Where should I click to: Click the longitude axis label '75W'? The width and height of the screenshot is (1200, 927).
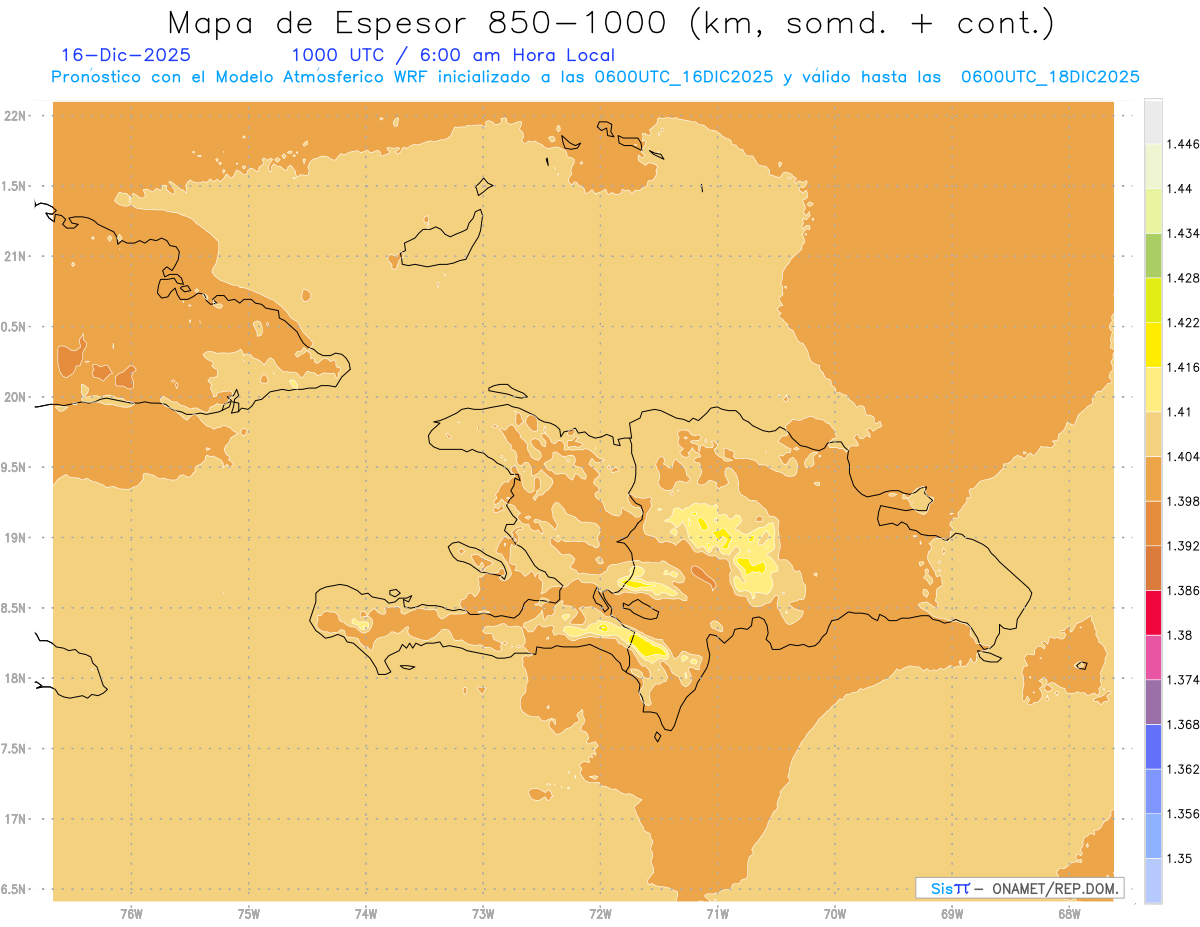pyautogui.click(x=249, y=914)
